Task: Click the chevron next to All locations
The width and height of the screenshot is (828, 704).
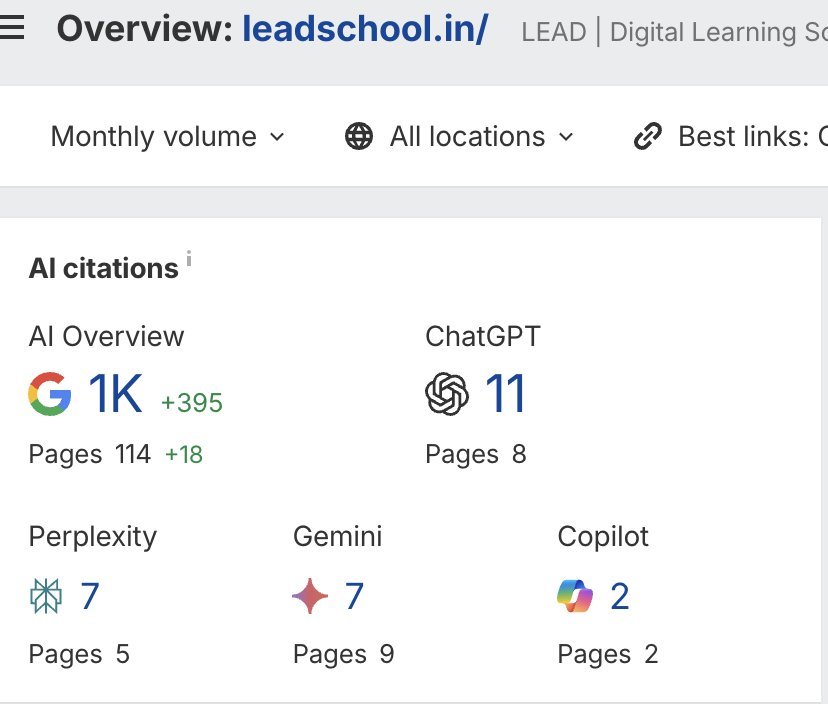Action: tap(566, 137)
